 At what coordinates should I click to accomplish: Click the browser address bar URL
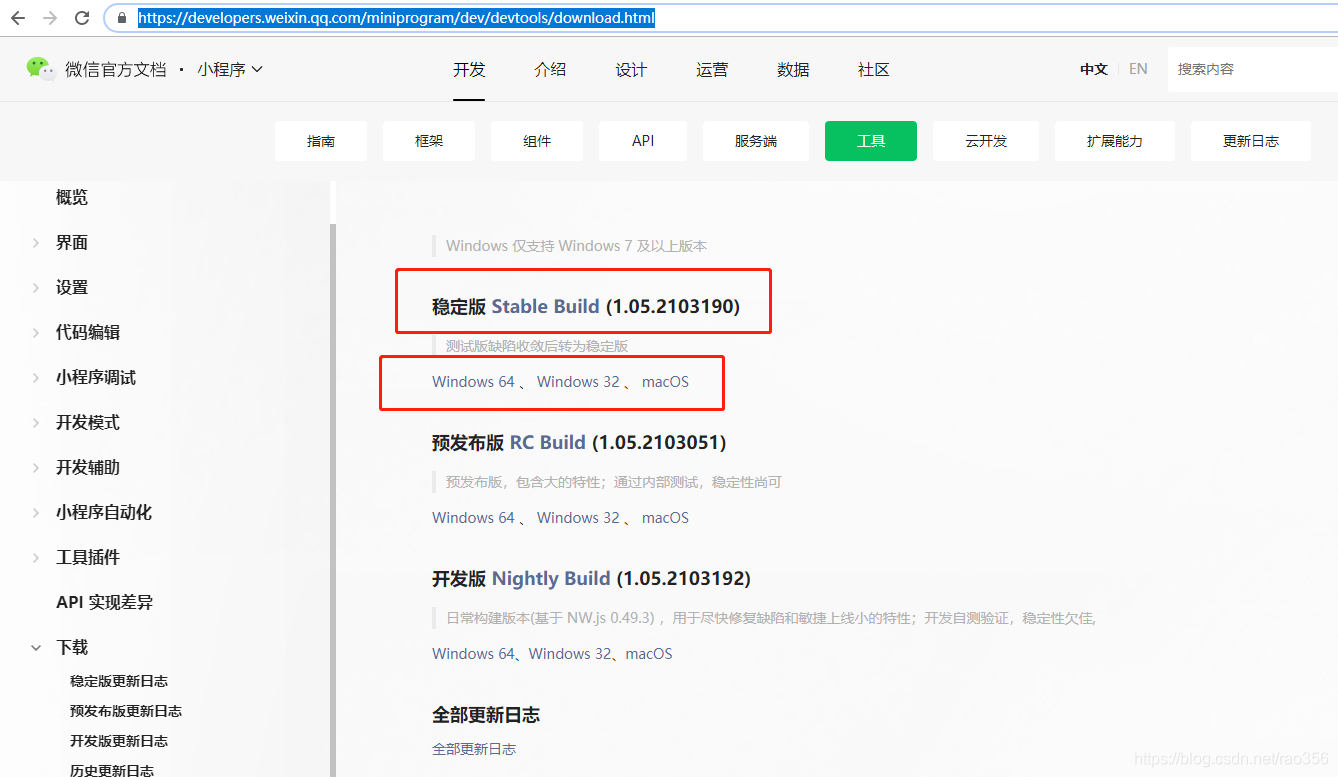[396, 18]
